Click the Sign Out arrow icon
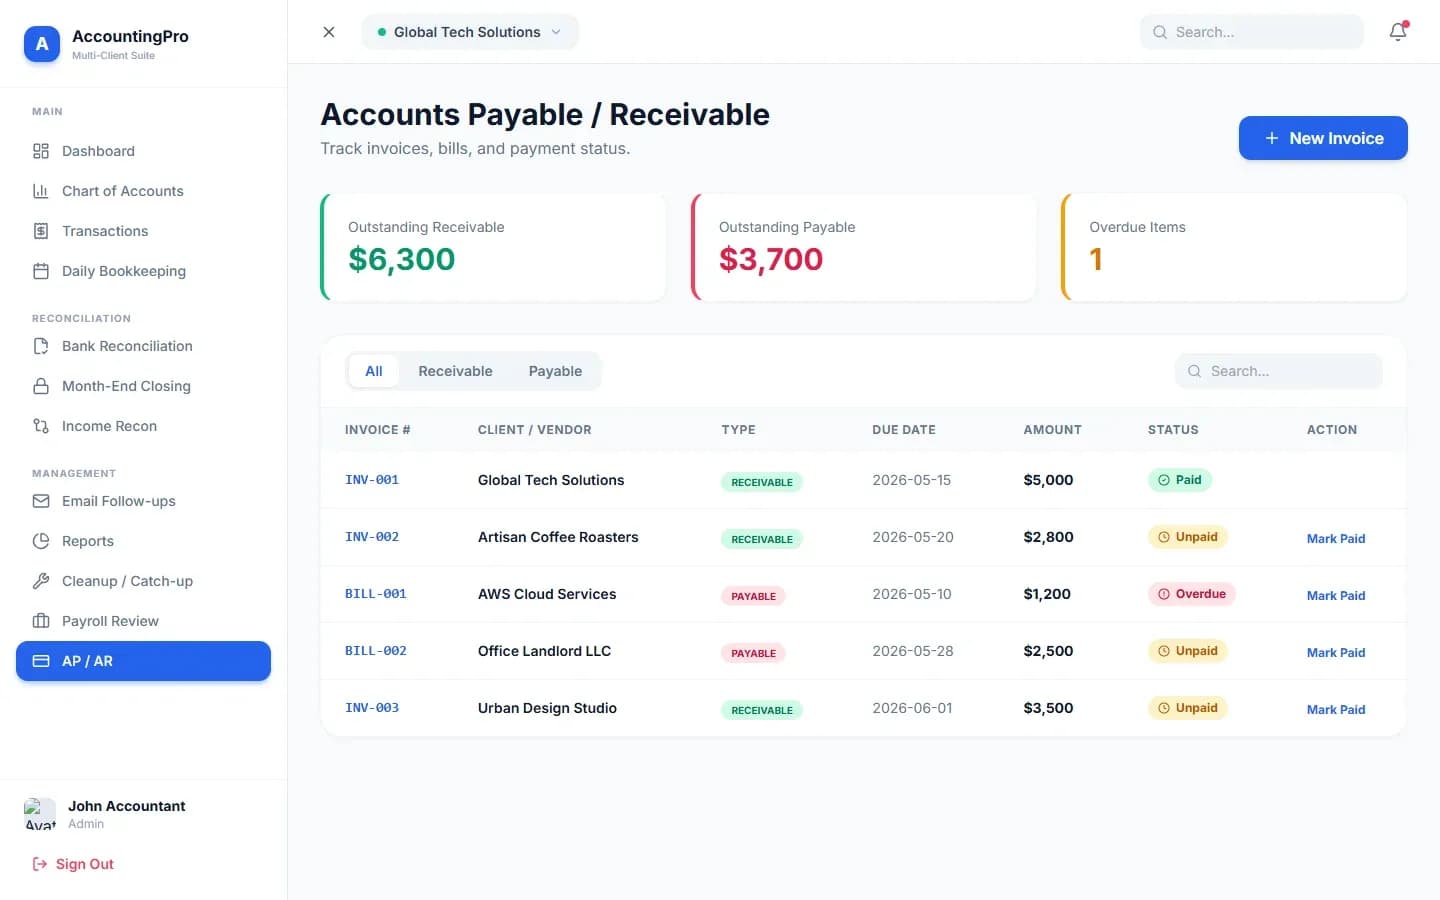The image size is (1440, 900). [x=40, y=864]
